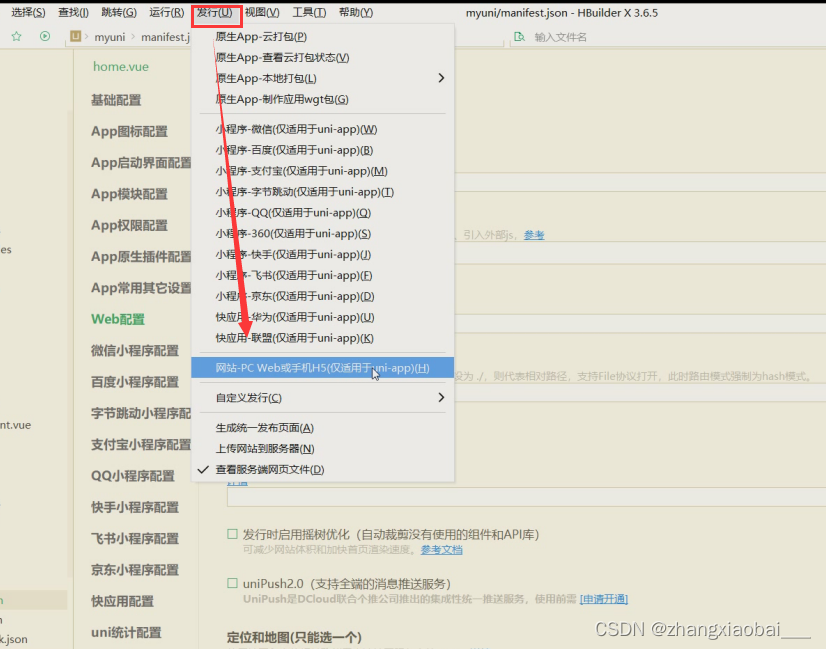Image resolution: width=826 pixels, height=649 pixels.
Task: Click the text input below the publish menu
Action: coord(526,497)
